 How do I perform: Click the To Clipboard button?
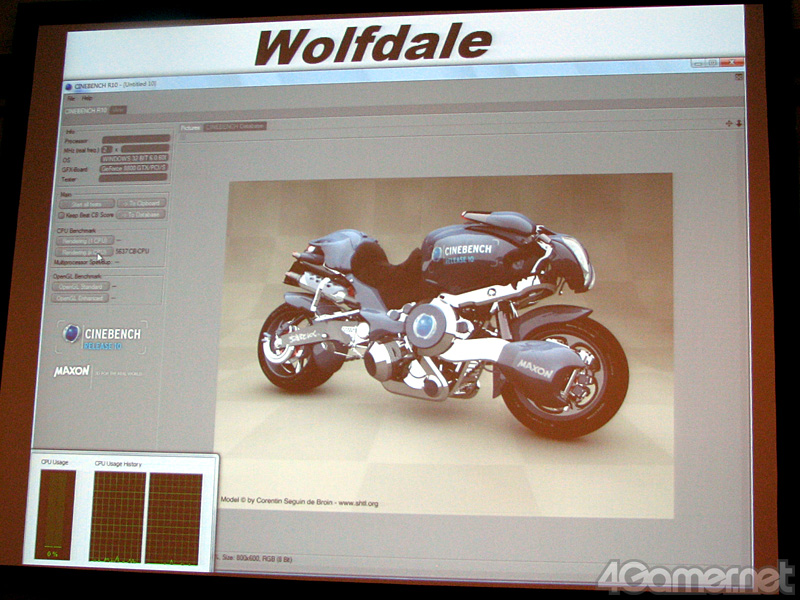[141, 203]
